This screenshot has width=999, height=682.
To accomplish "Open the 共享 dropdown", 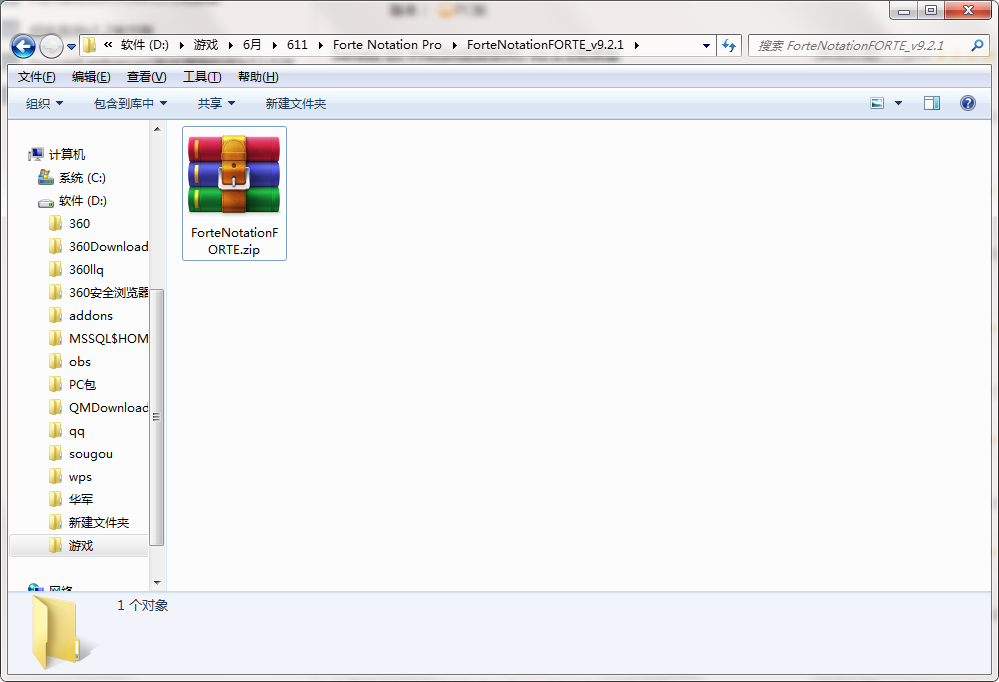I will (217, 103).
